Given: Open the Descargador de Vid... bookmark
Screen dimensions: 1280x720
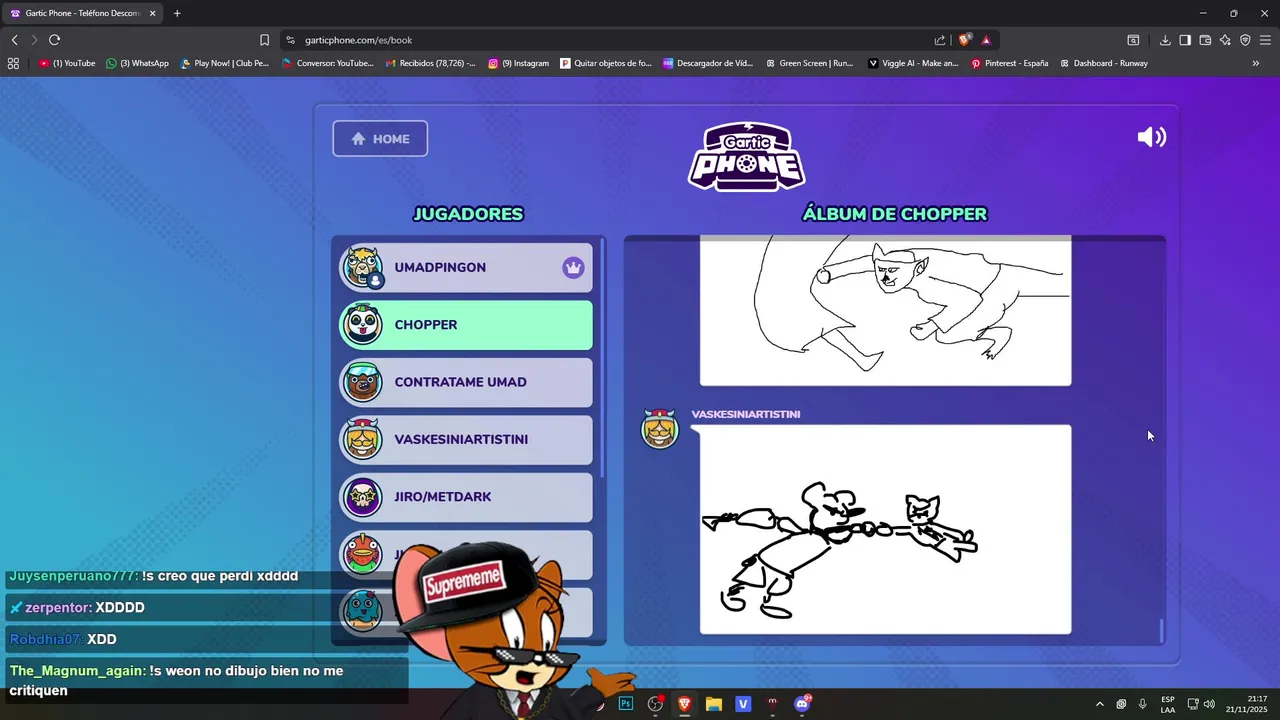Looking at the screenshot, I should tap(708, 63).
